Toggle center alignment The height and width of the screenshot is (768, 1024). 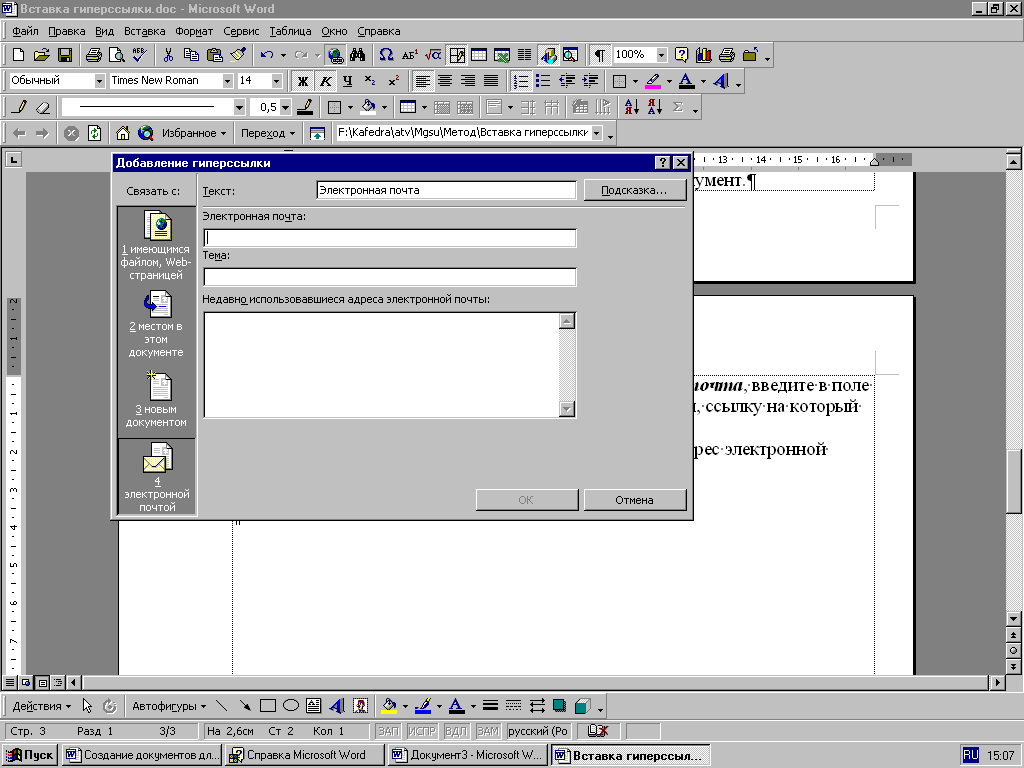(445, 81)
